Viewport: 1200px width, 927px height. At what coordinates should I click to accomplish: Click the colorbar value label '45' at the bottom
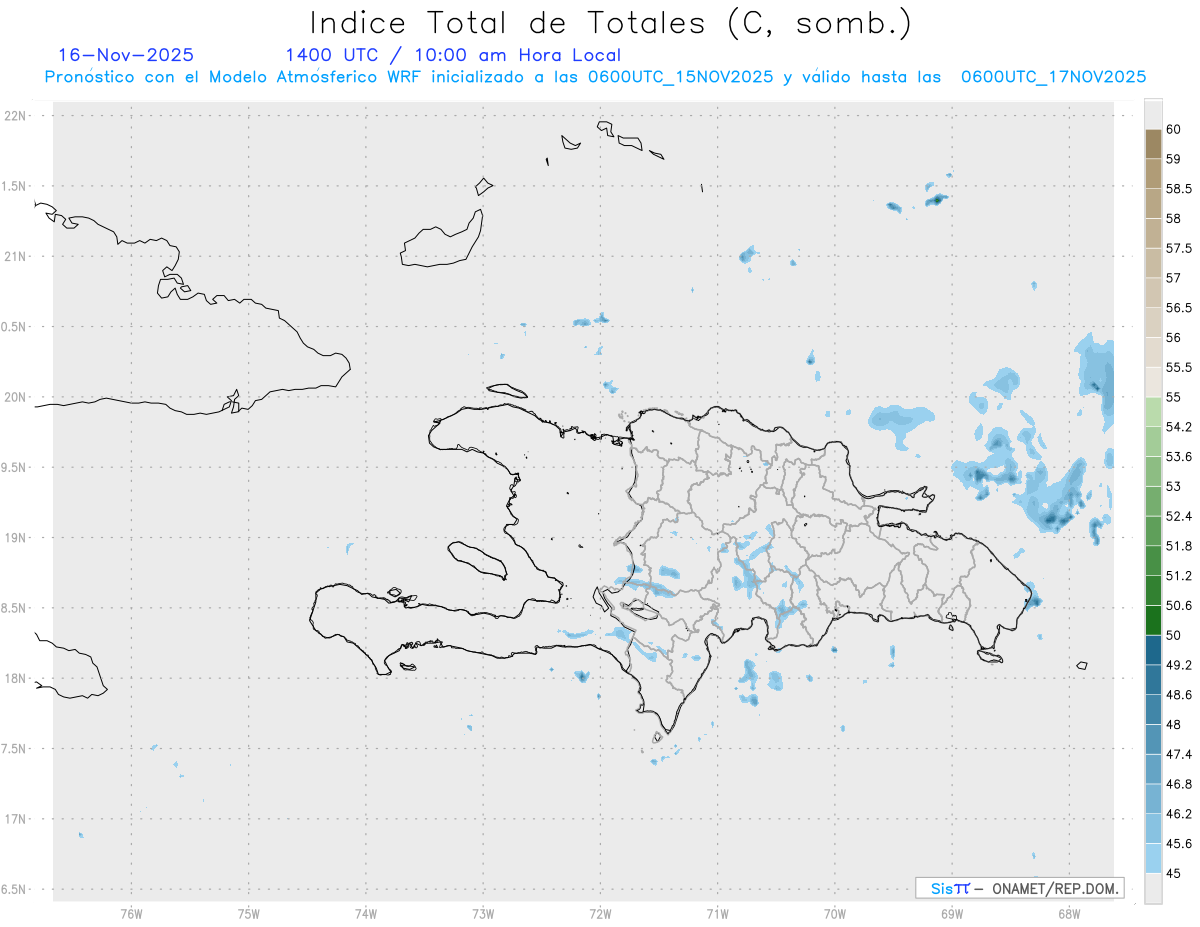tap(1173, 873)
